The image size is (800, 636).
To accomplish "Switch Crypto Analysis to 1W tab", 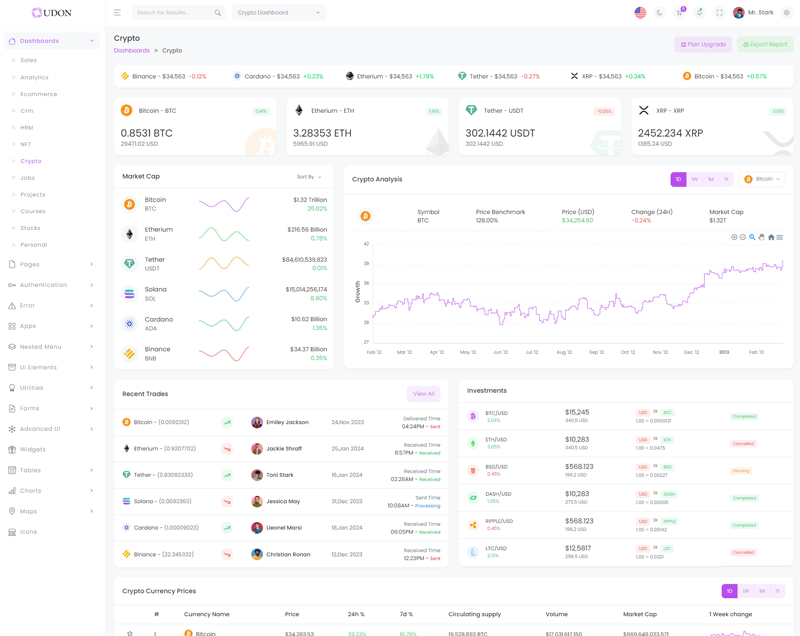I will (x=694, y=179).
